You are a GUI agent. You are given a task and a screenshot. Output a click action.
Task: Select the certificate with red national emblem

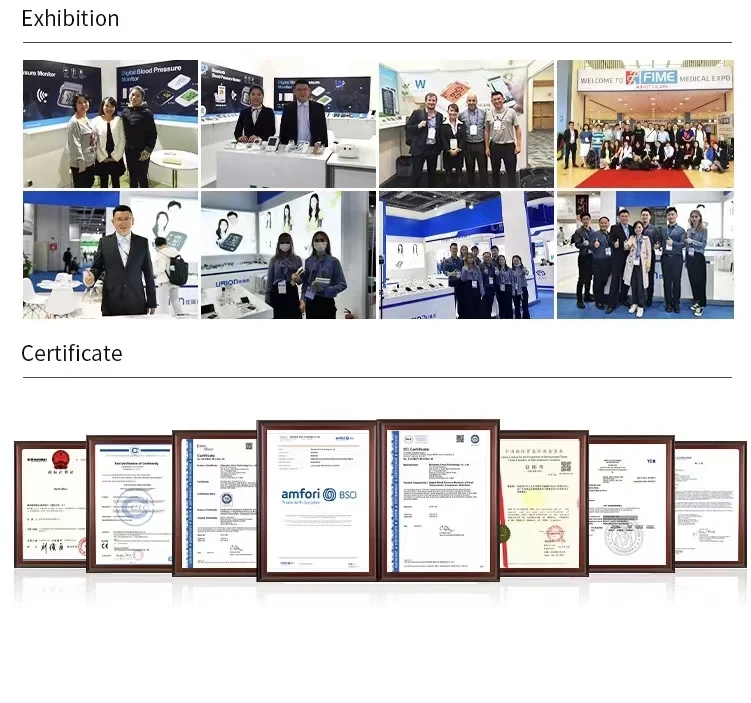(51, 504)
